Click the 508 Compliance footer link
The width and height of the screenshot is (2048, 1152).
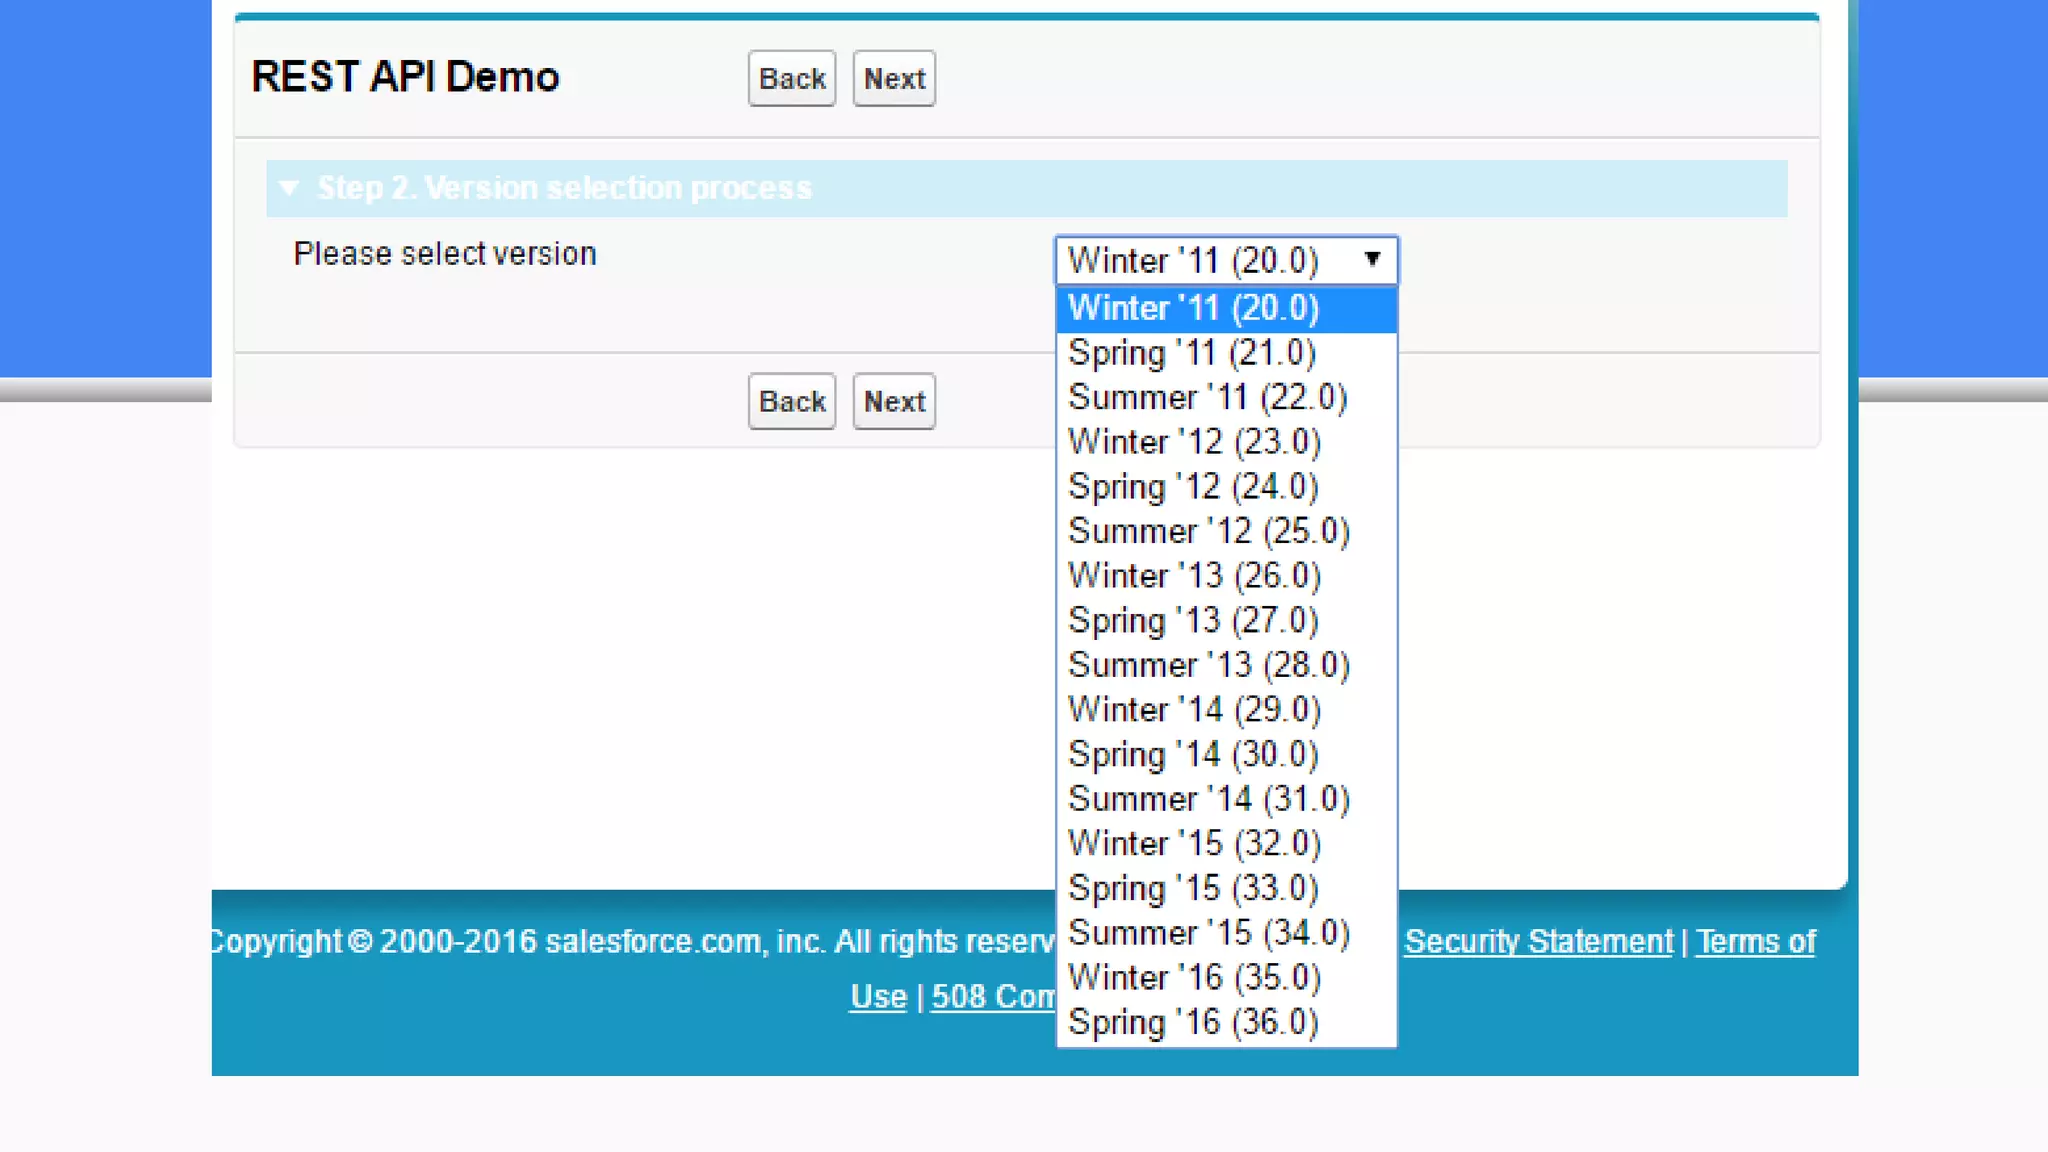pos(992,996)
